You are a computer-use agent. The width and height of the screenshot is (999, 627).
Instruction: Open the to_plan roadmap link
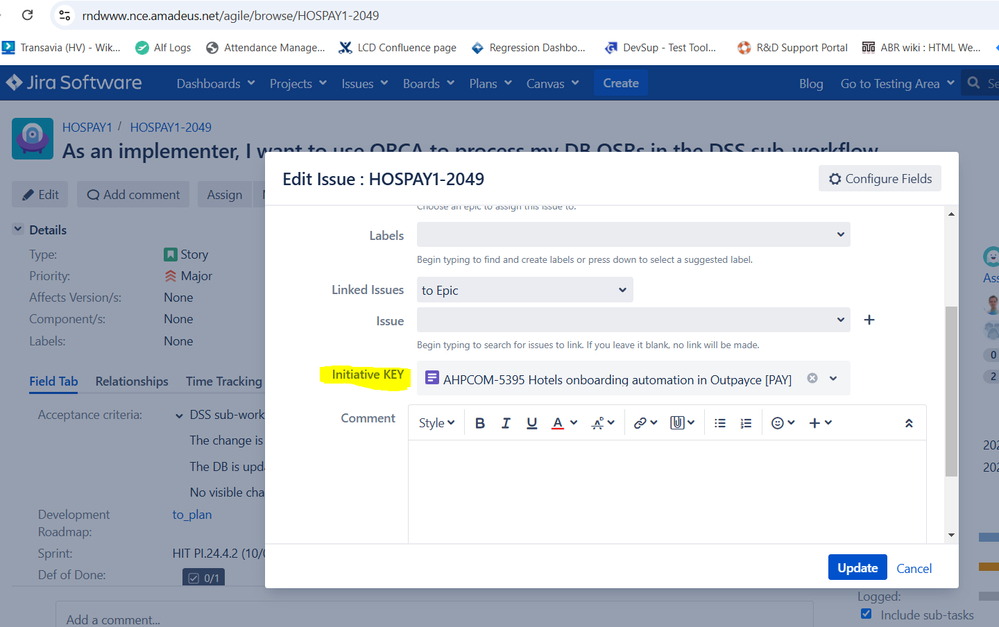192,515
